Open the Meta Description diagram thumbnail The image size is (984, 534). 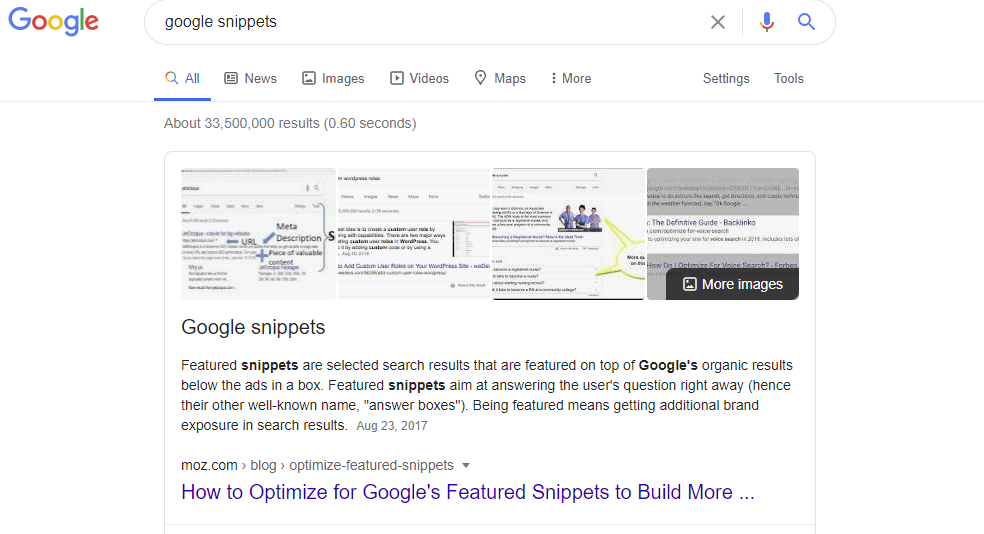pos(258,233)
